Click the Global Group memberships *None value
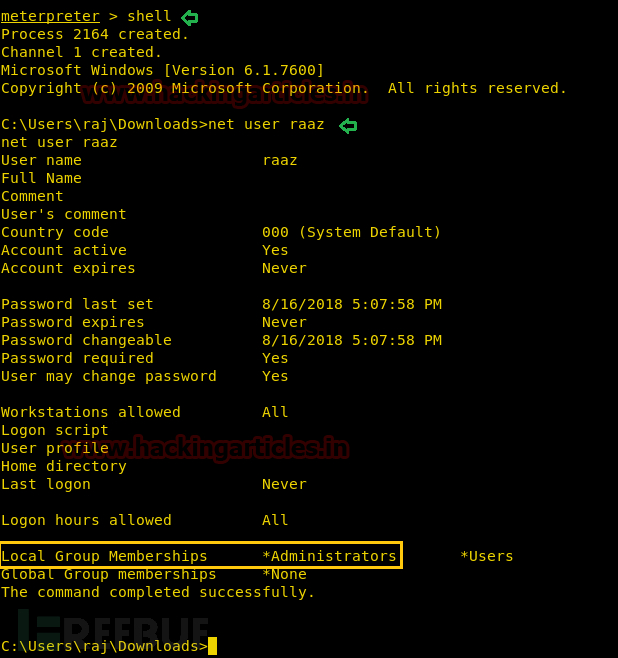The height and width of the screenshot is (658, 618). pos(284,574)
